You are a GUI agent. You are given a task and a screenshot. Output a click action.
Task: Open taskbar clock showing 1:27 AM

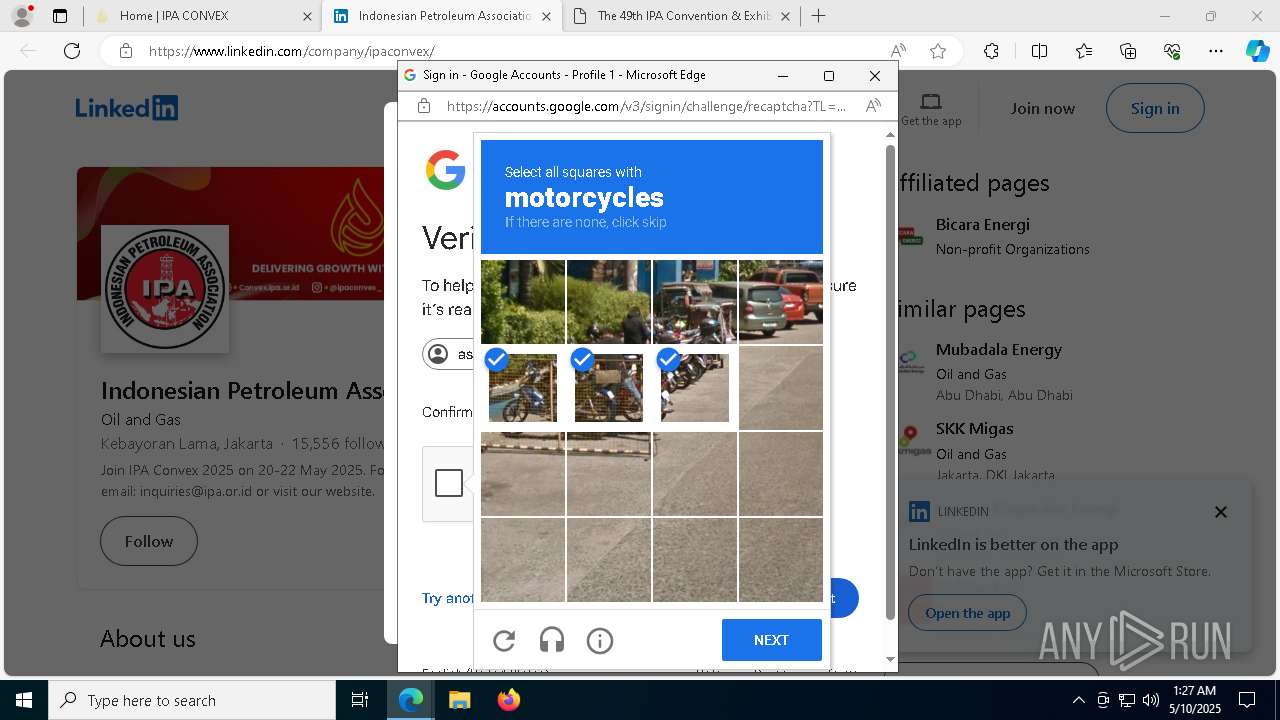pos(1195,700)
